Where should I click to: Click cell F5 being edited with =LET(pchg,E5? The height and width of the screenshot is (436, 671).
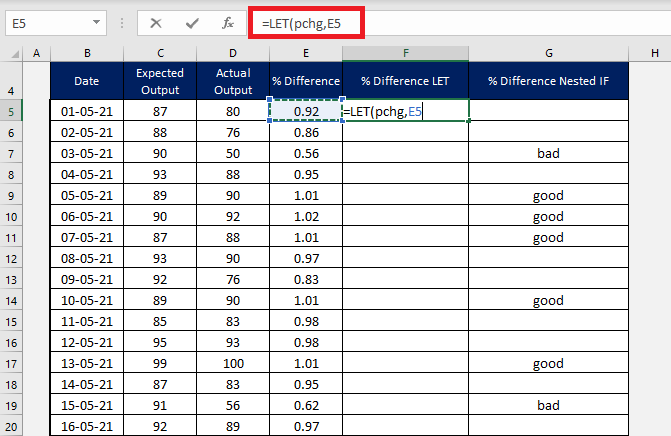(405, 111)
